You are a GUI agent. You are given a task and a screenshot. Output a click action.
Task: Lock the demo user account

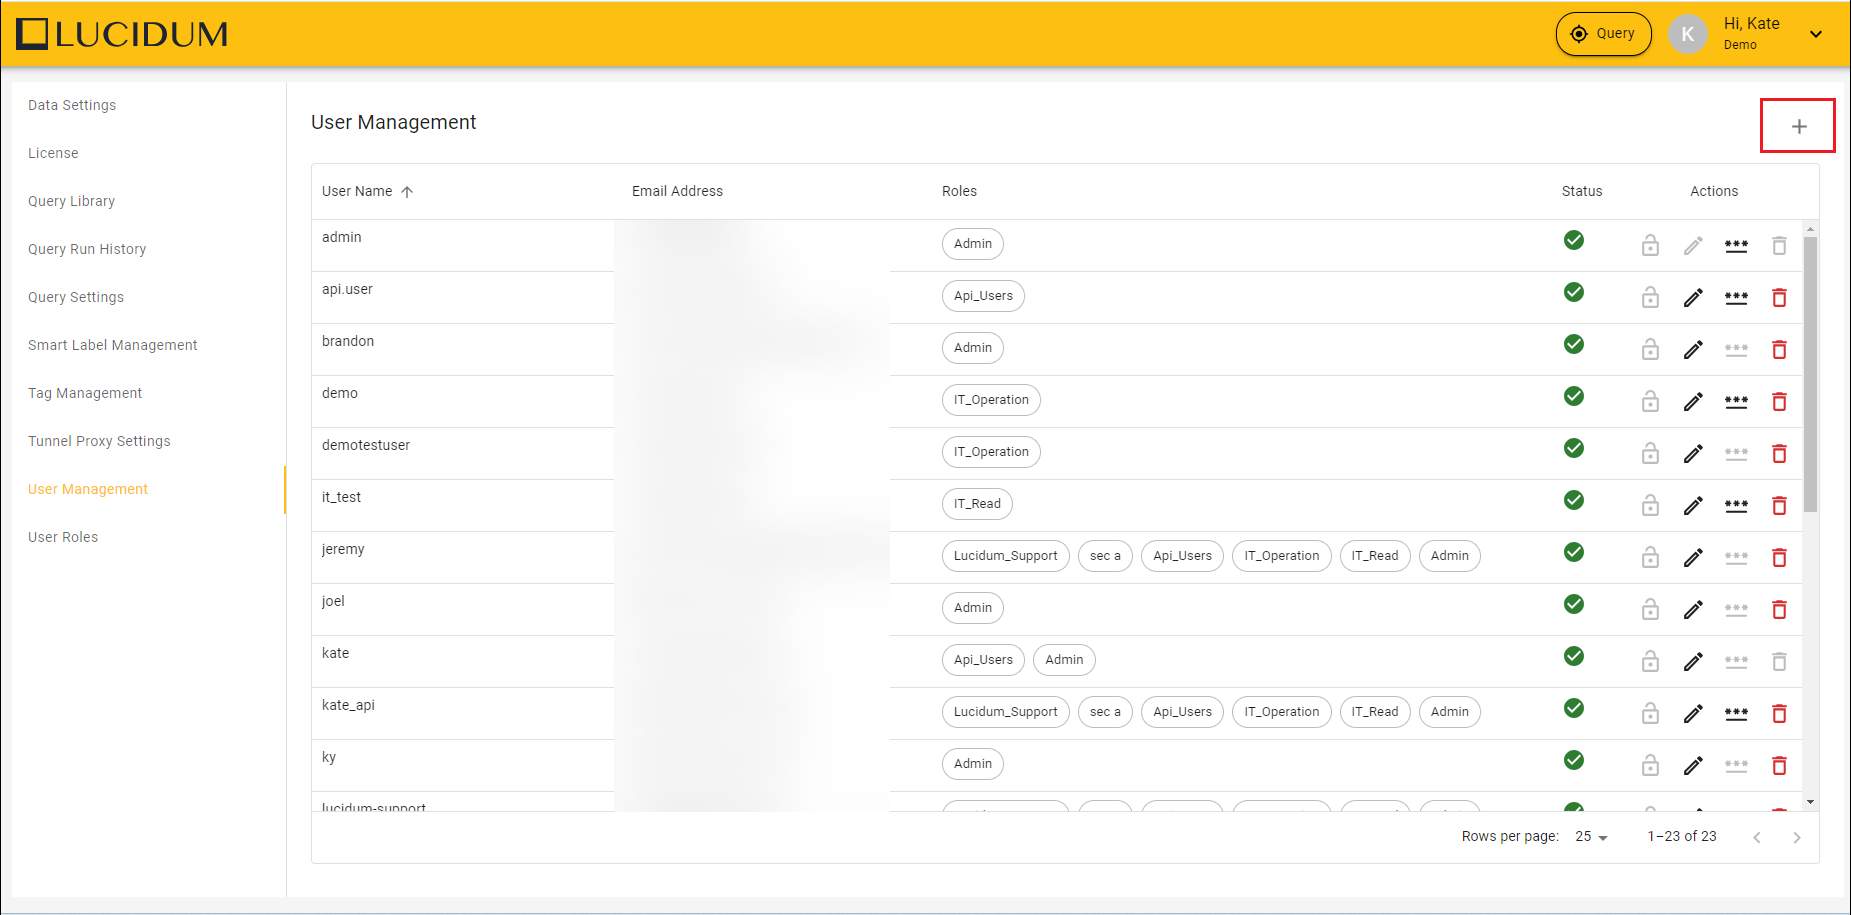[x=1650, y=402]
